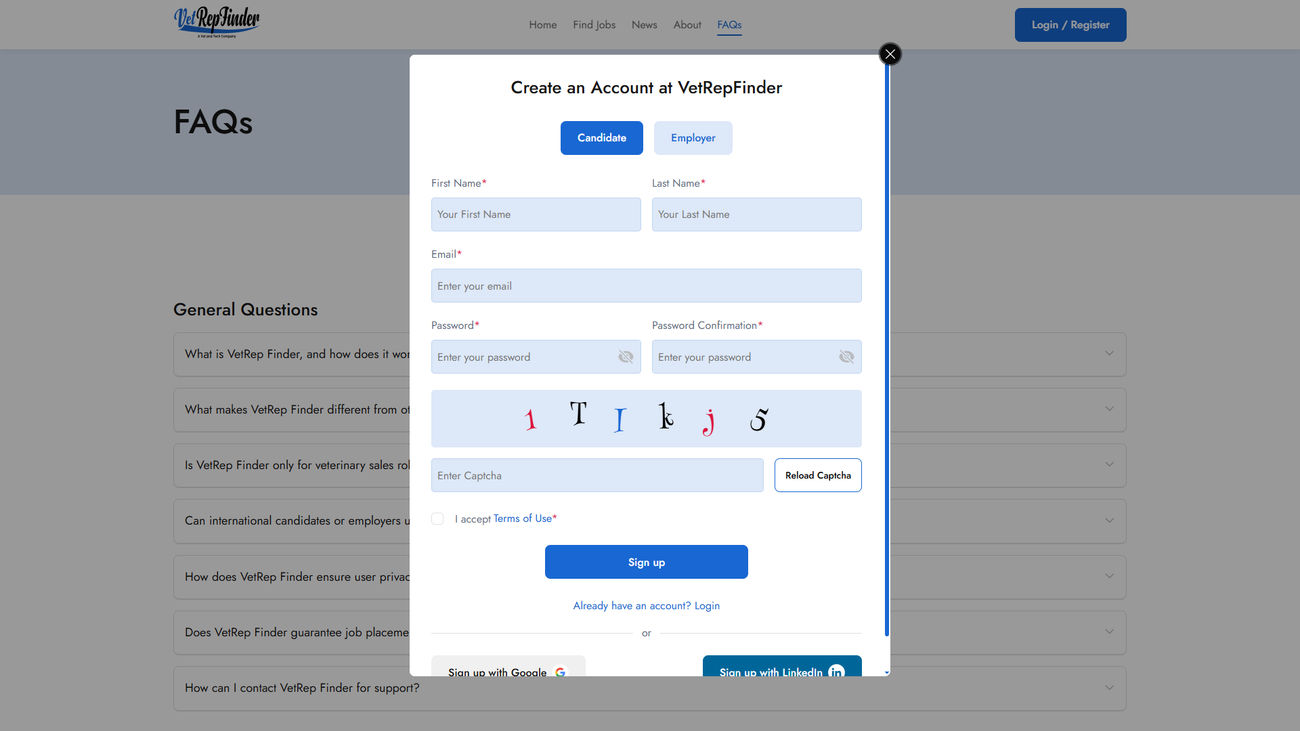Image resolution: width=1300 pixels, height=731 pixels.
Task: Open Find Jobs in the navigation bar
Action: (594, 25)
